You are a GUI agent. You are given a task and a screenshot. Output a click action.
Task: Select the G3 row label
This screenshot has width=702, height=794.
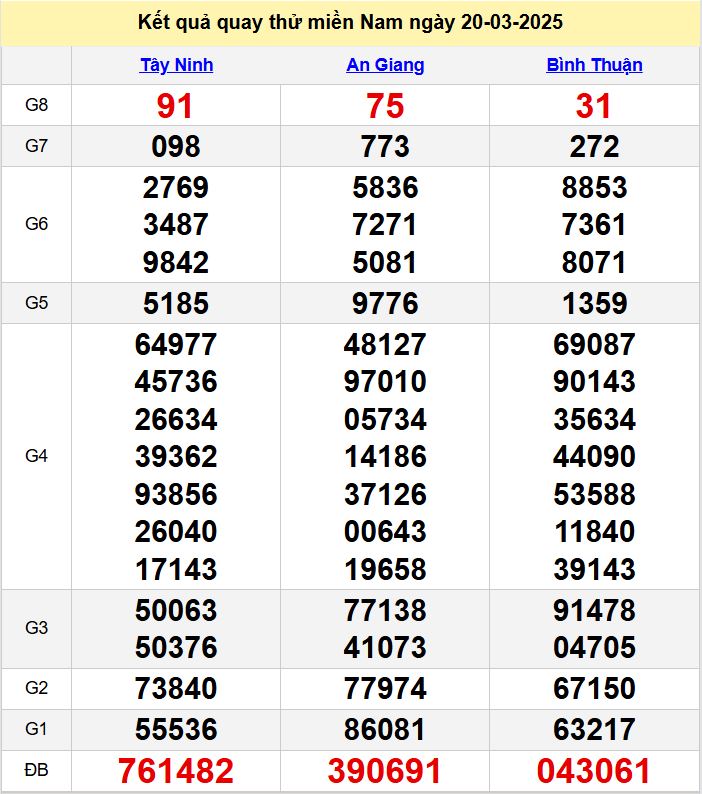point(36,628)
